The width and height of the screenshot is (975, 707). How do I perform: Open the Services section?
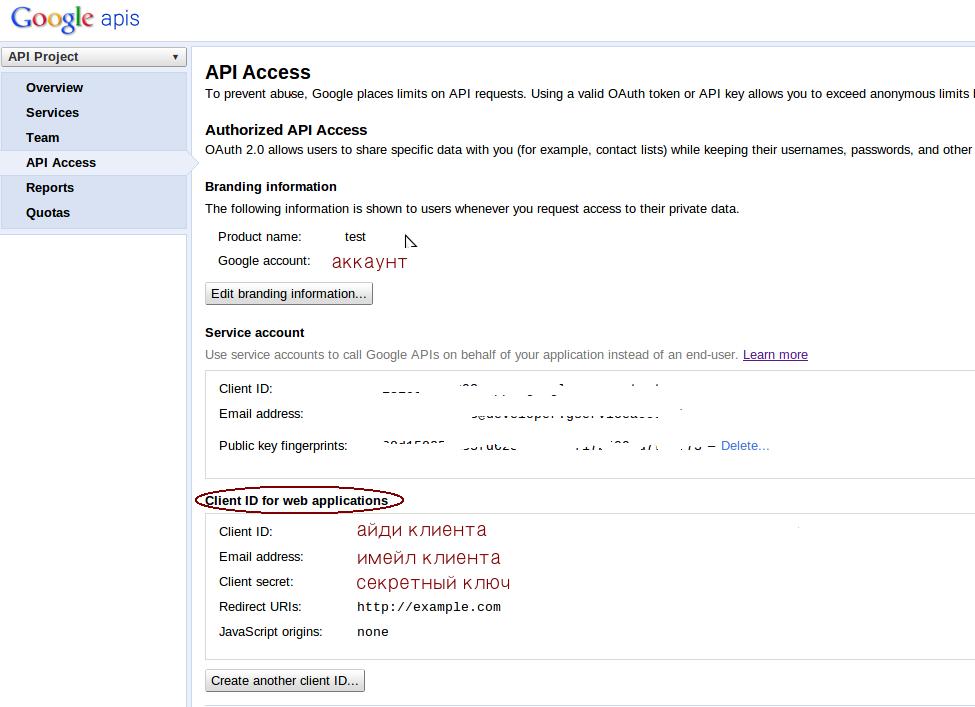[52, 113]
